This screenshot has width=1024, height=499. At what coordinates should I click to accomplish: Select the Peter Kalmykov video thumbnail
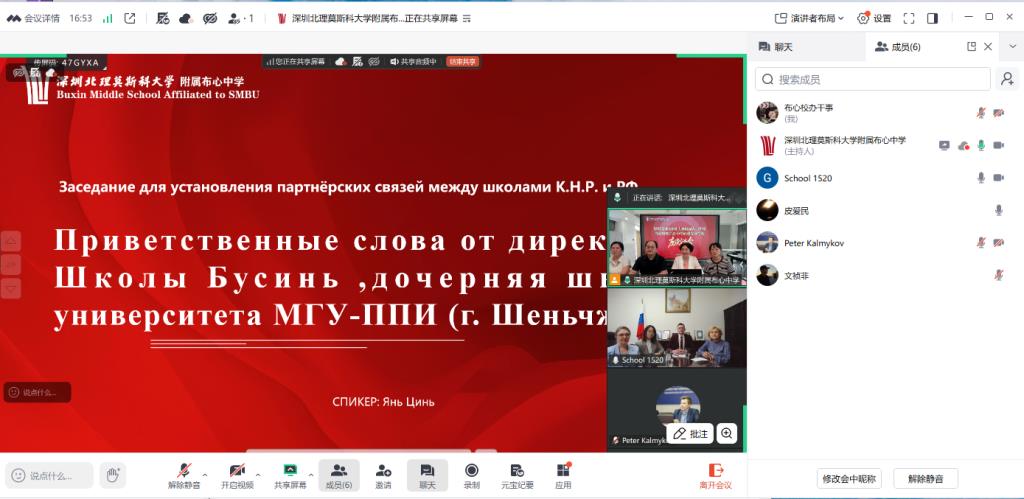point(677,410)
